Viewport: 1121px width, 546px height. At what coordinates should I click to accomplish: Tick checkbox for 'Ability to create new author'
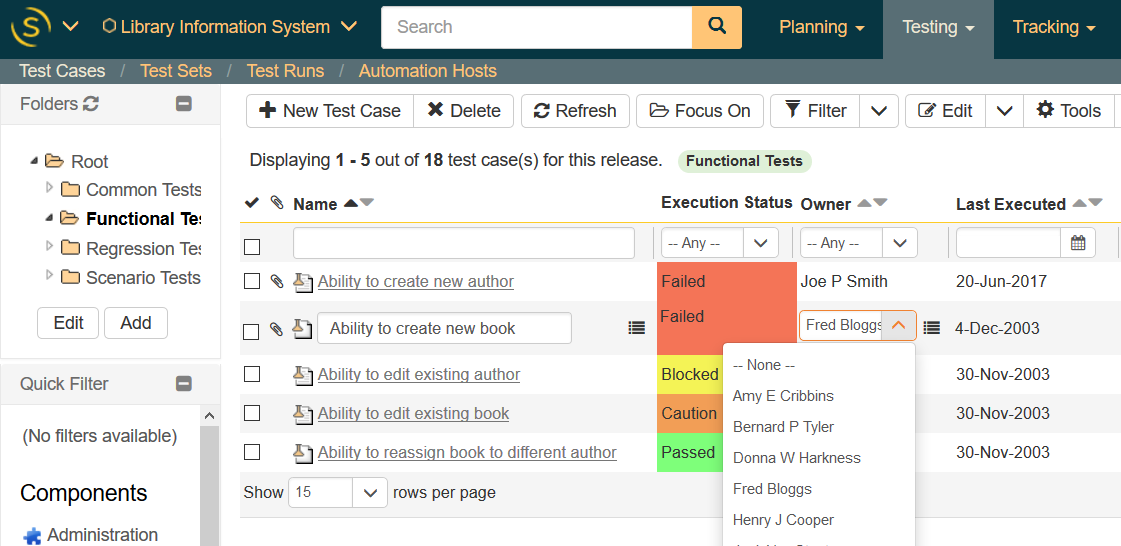[x=252, y=282]
